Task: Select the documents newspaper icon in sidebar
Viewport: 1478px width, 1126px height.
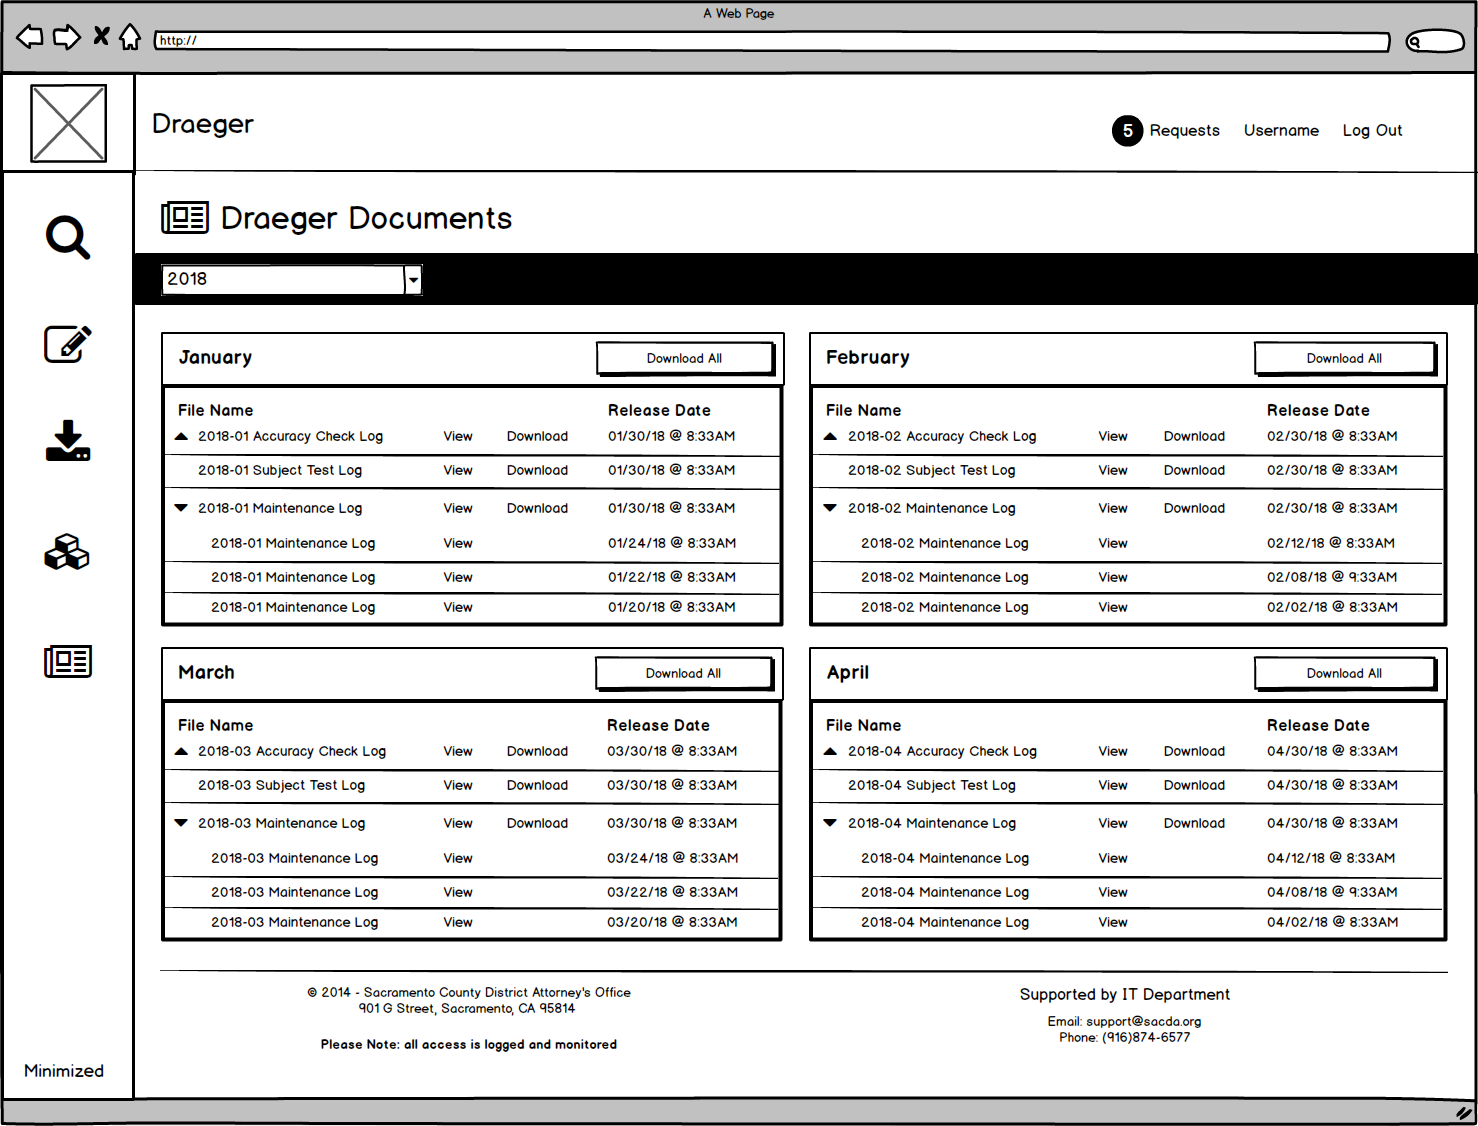Action: point(68,661)
